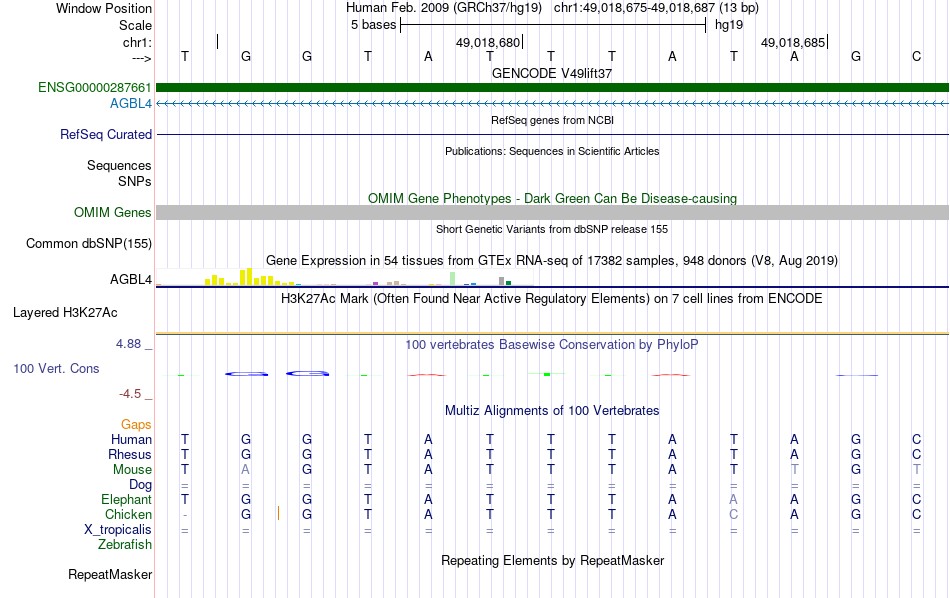The width and height of the screenshot is (950, 598).
Task: Open Short Genetic Variants from dbSNP title
Action: pos(552,229)
